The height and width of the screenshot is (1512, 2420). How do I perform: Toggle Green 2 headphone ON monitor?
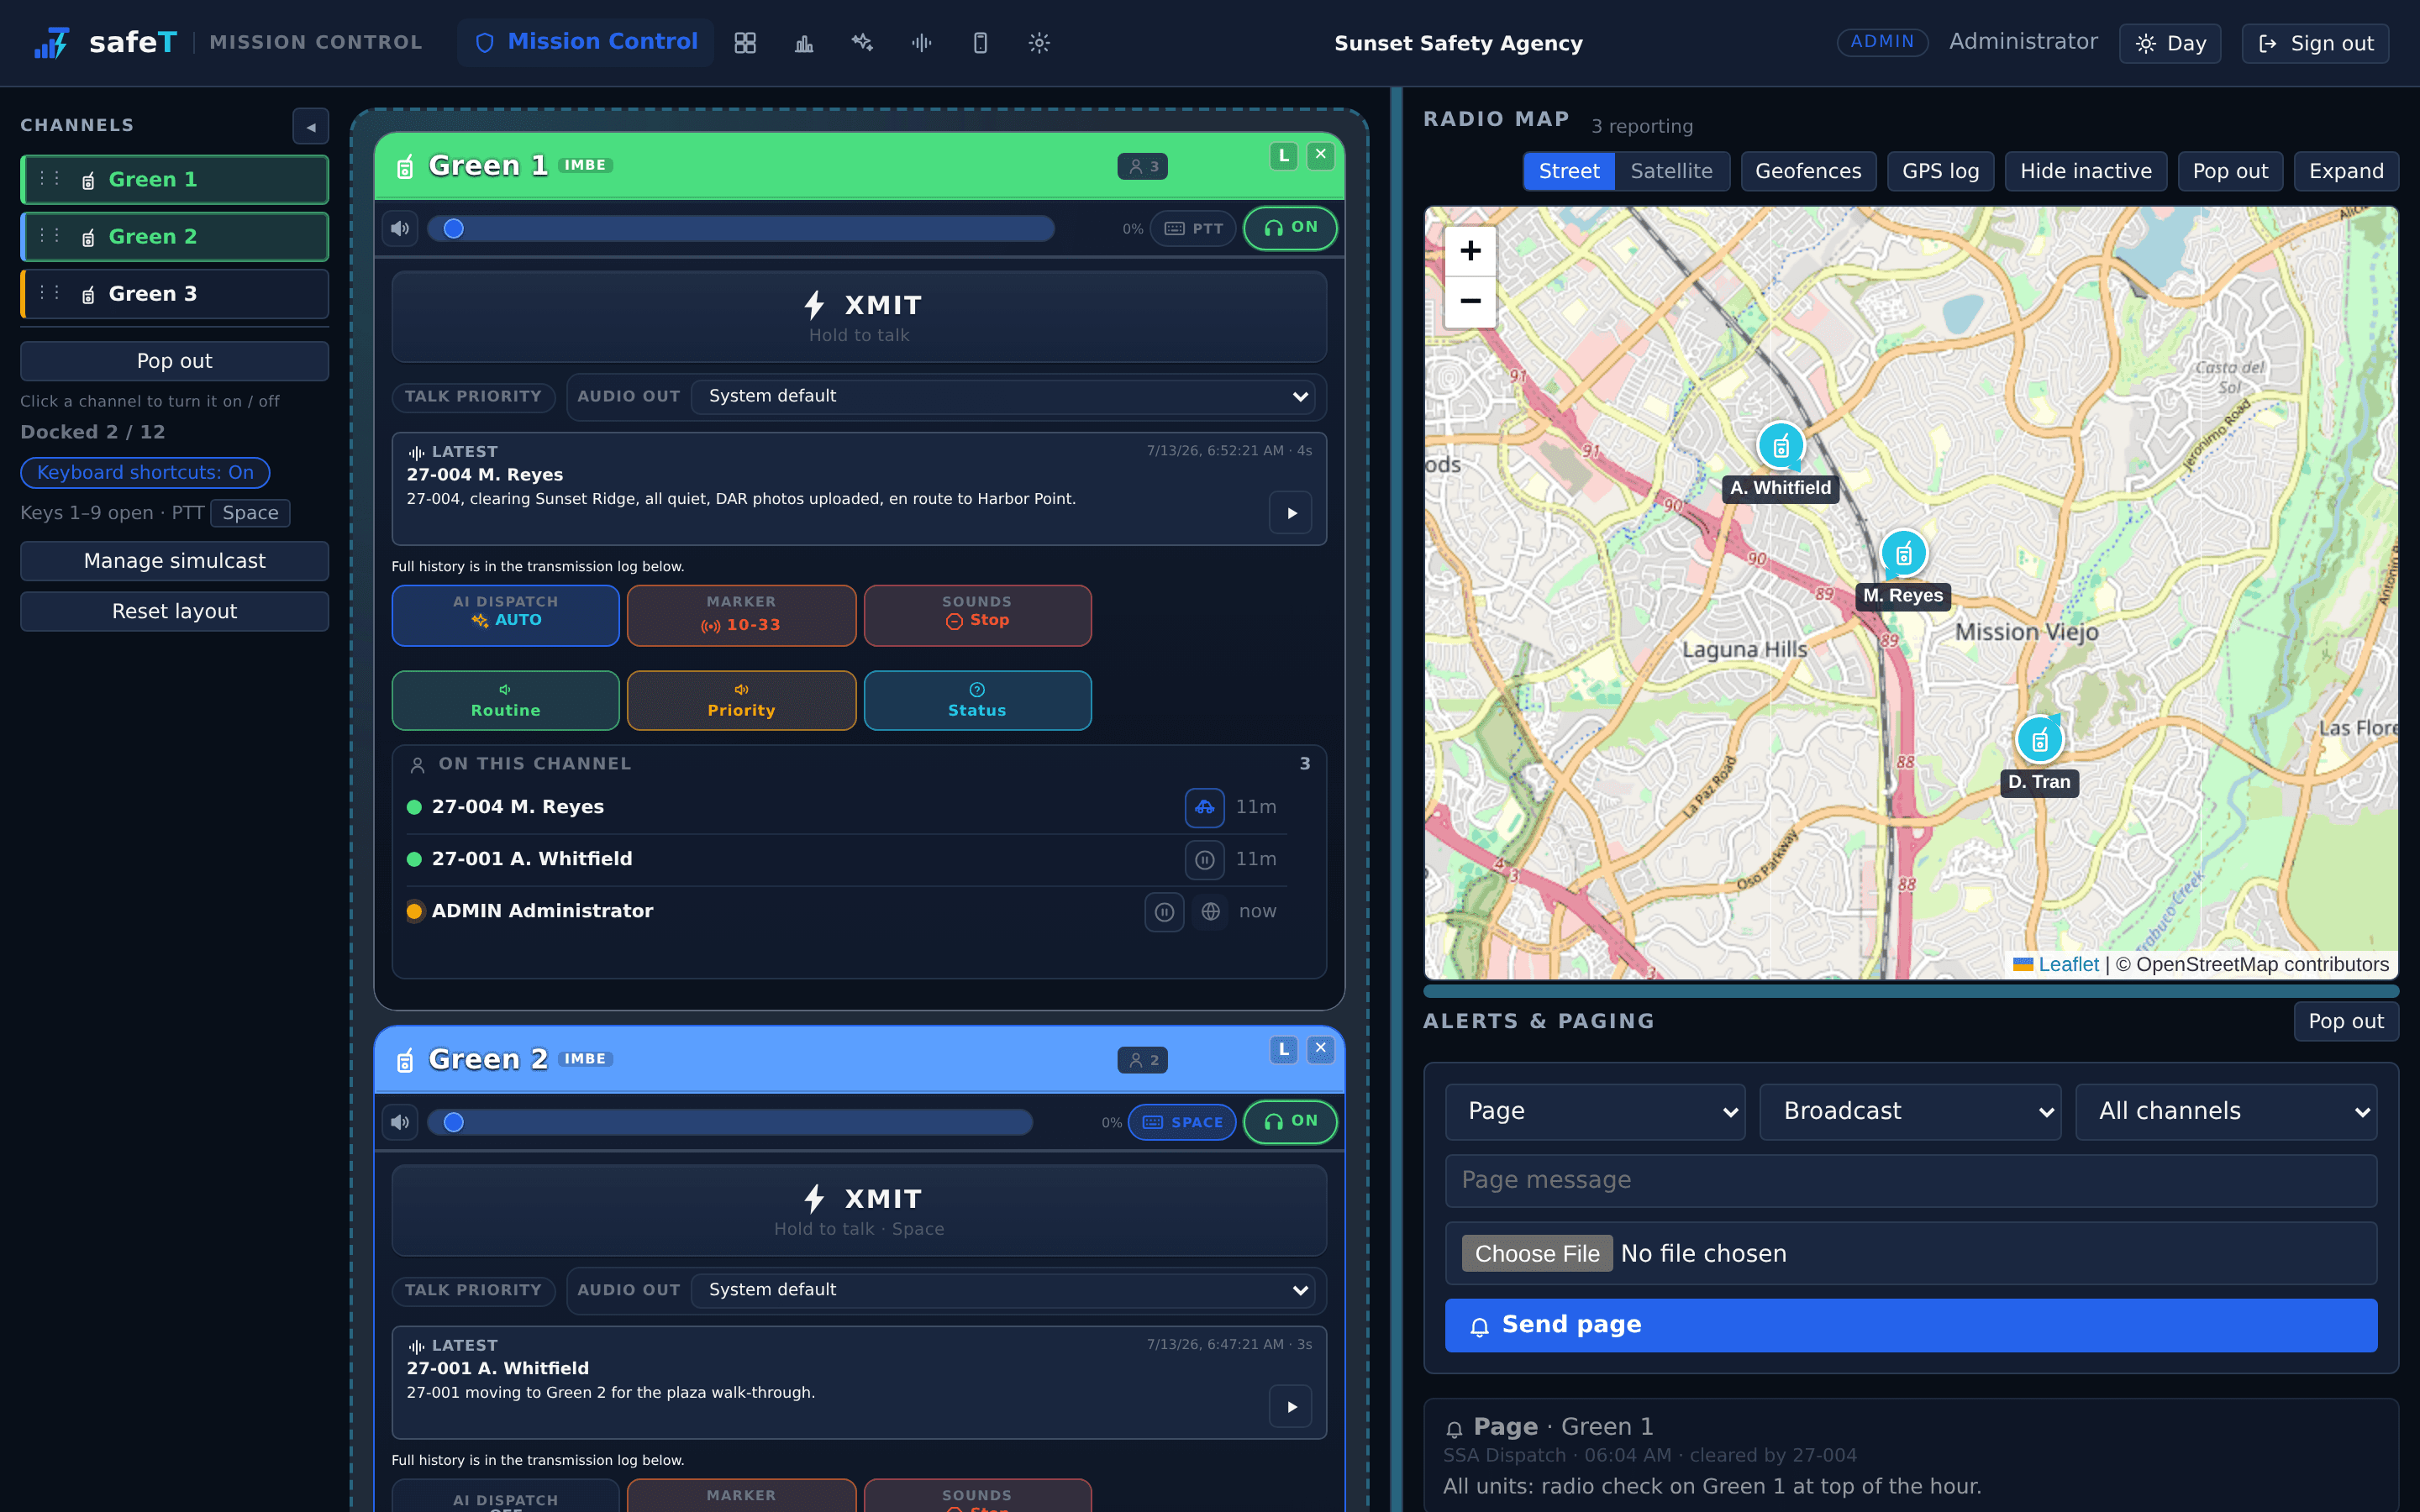[x=1290, y=1122]
